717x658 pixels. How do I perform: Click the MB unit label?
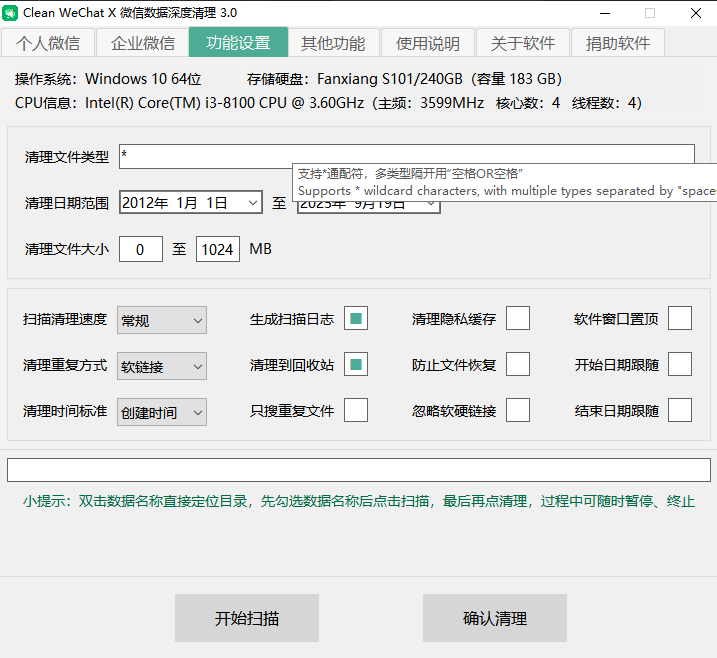coord(261,249)
